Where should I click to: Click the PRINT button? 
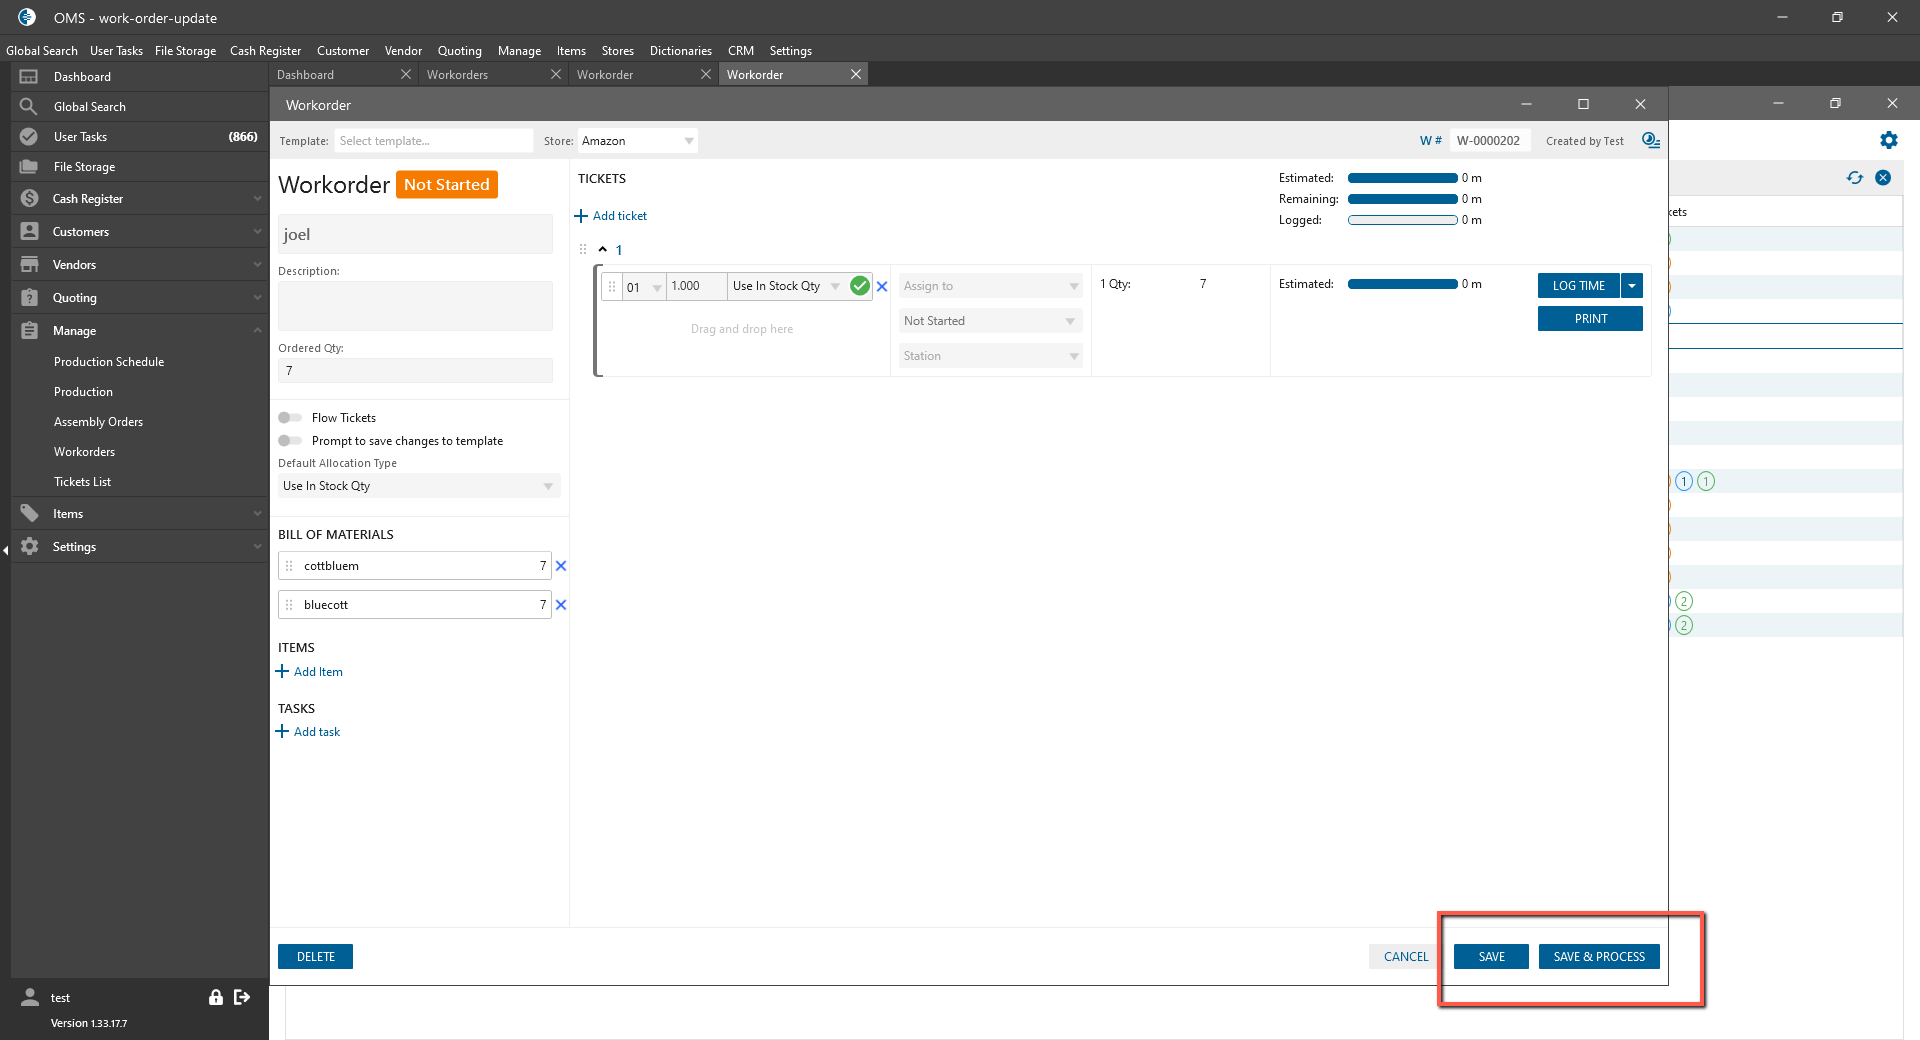click(1590, 319)
